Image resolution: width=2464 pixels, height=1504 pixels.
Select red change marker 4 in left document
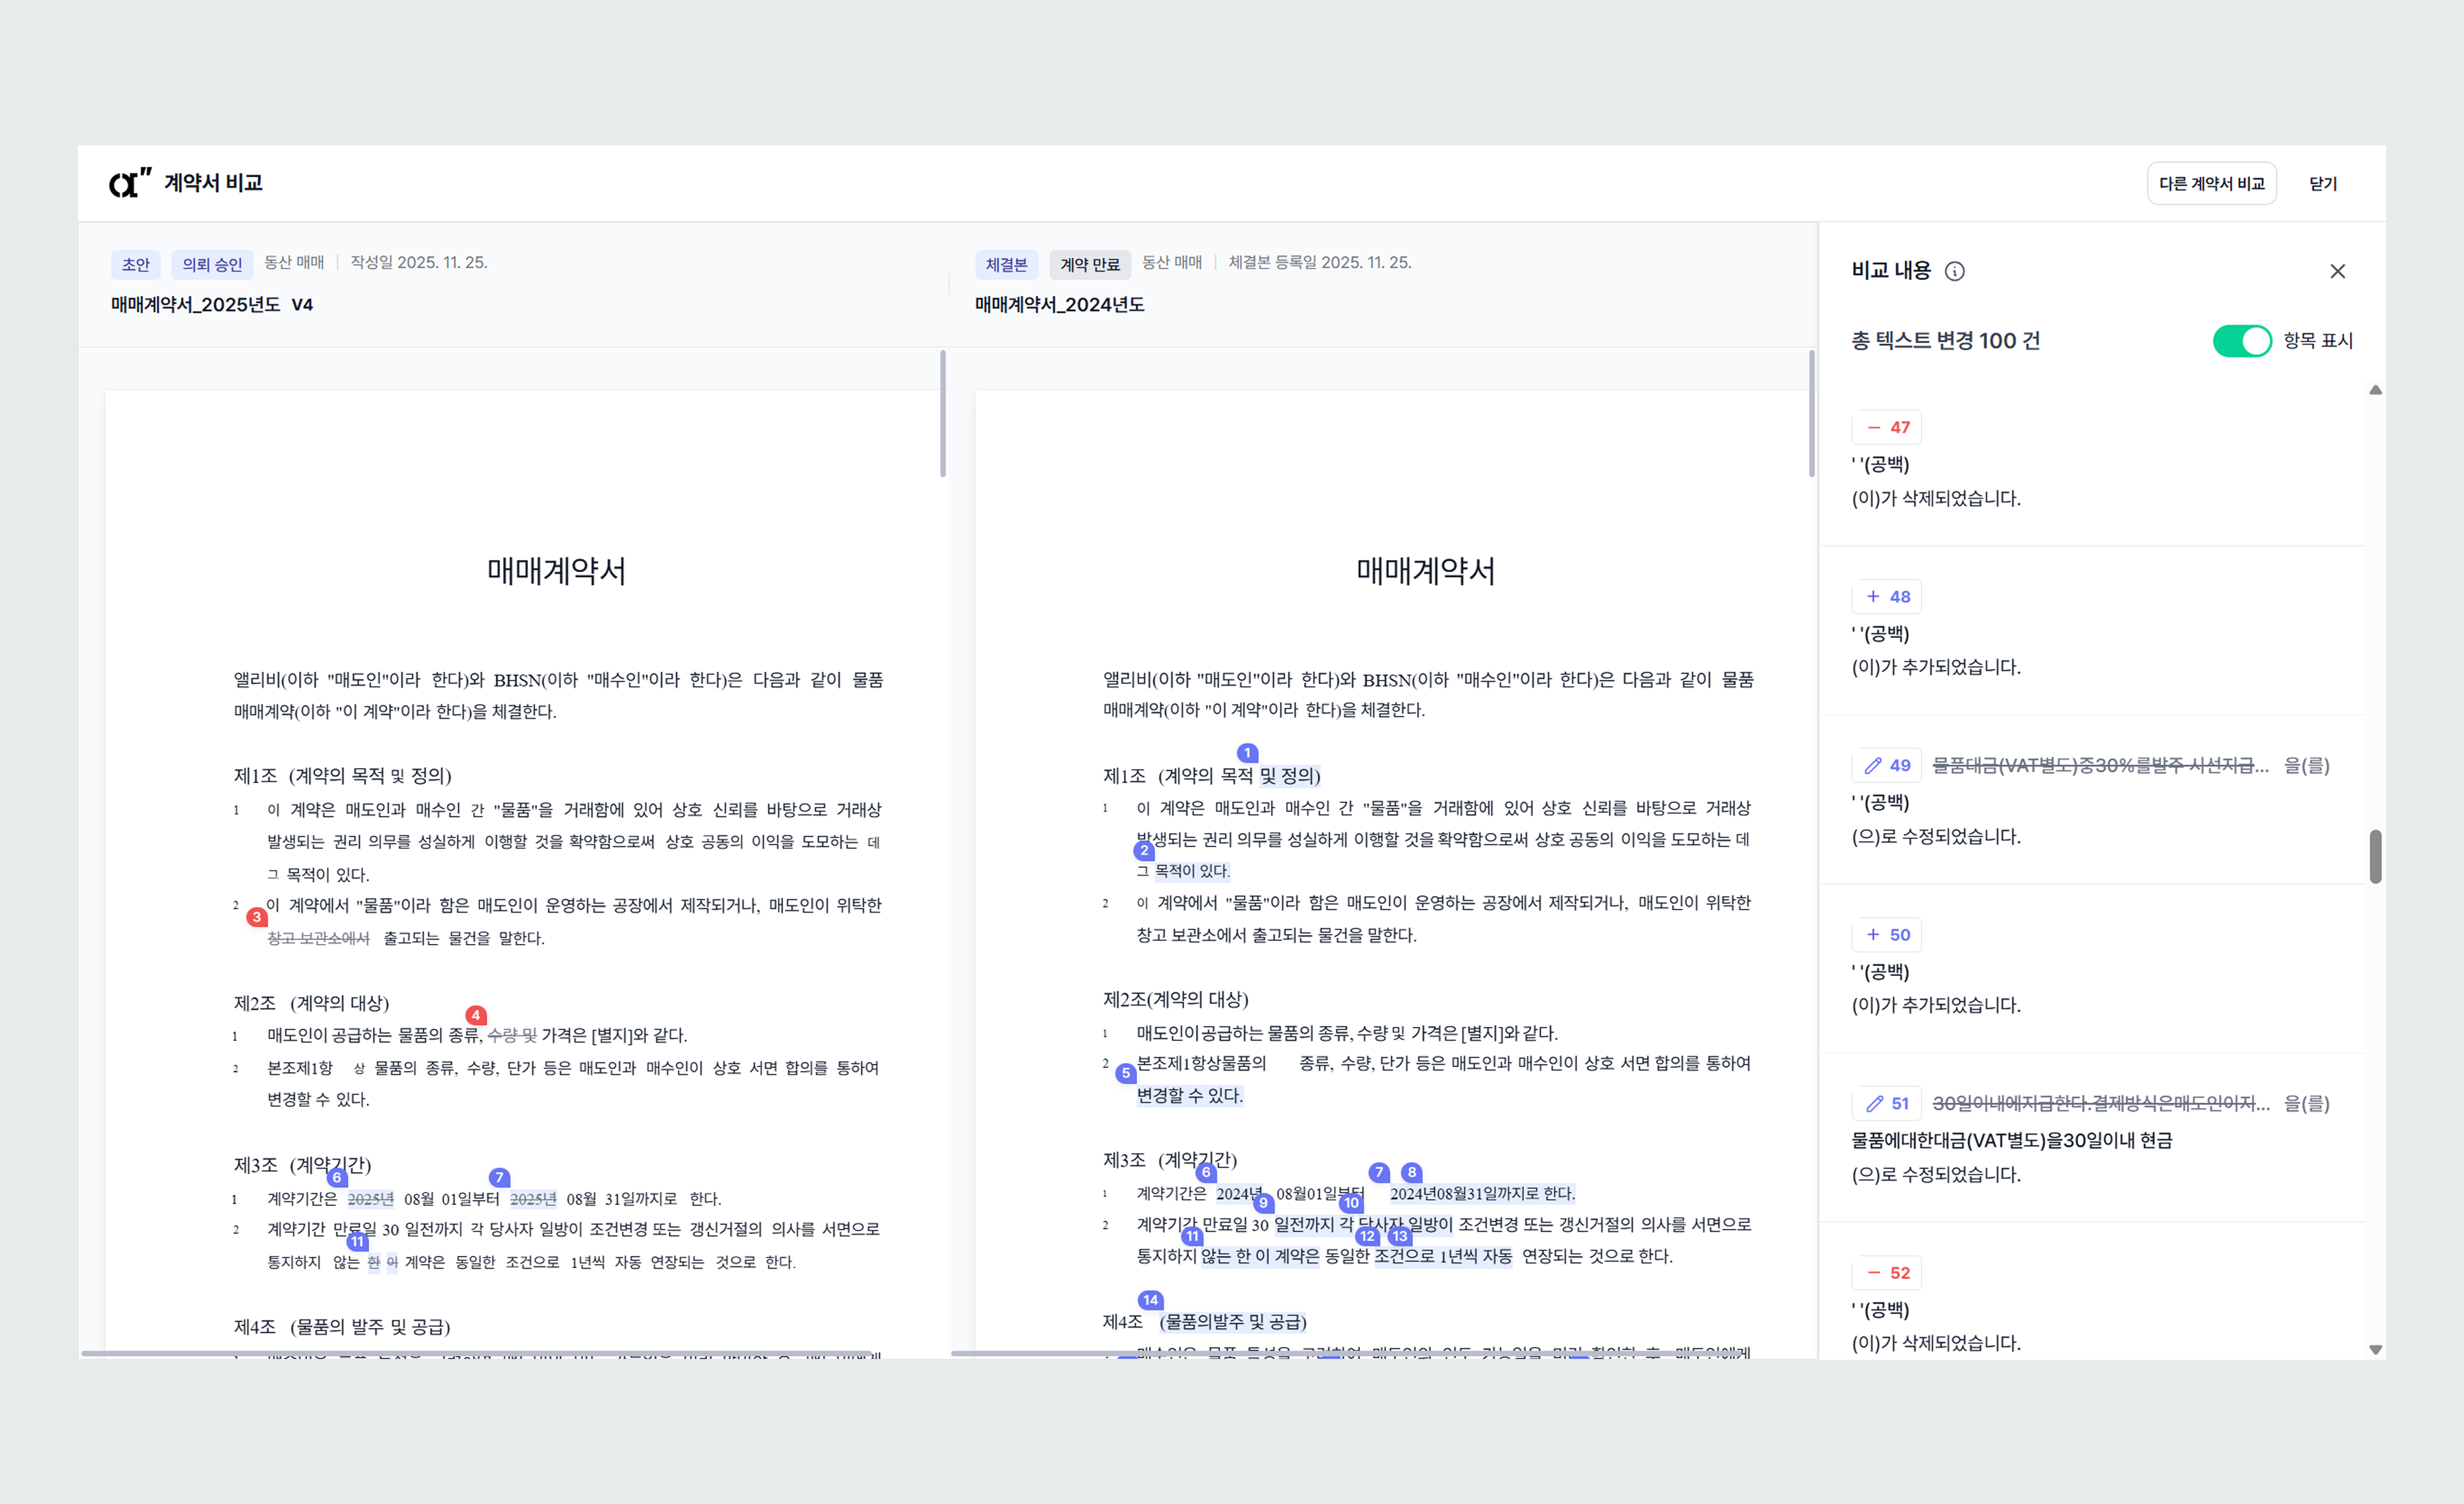(476, 1015)
